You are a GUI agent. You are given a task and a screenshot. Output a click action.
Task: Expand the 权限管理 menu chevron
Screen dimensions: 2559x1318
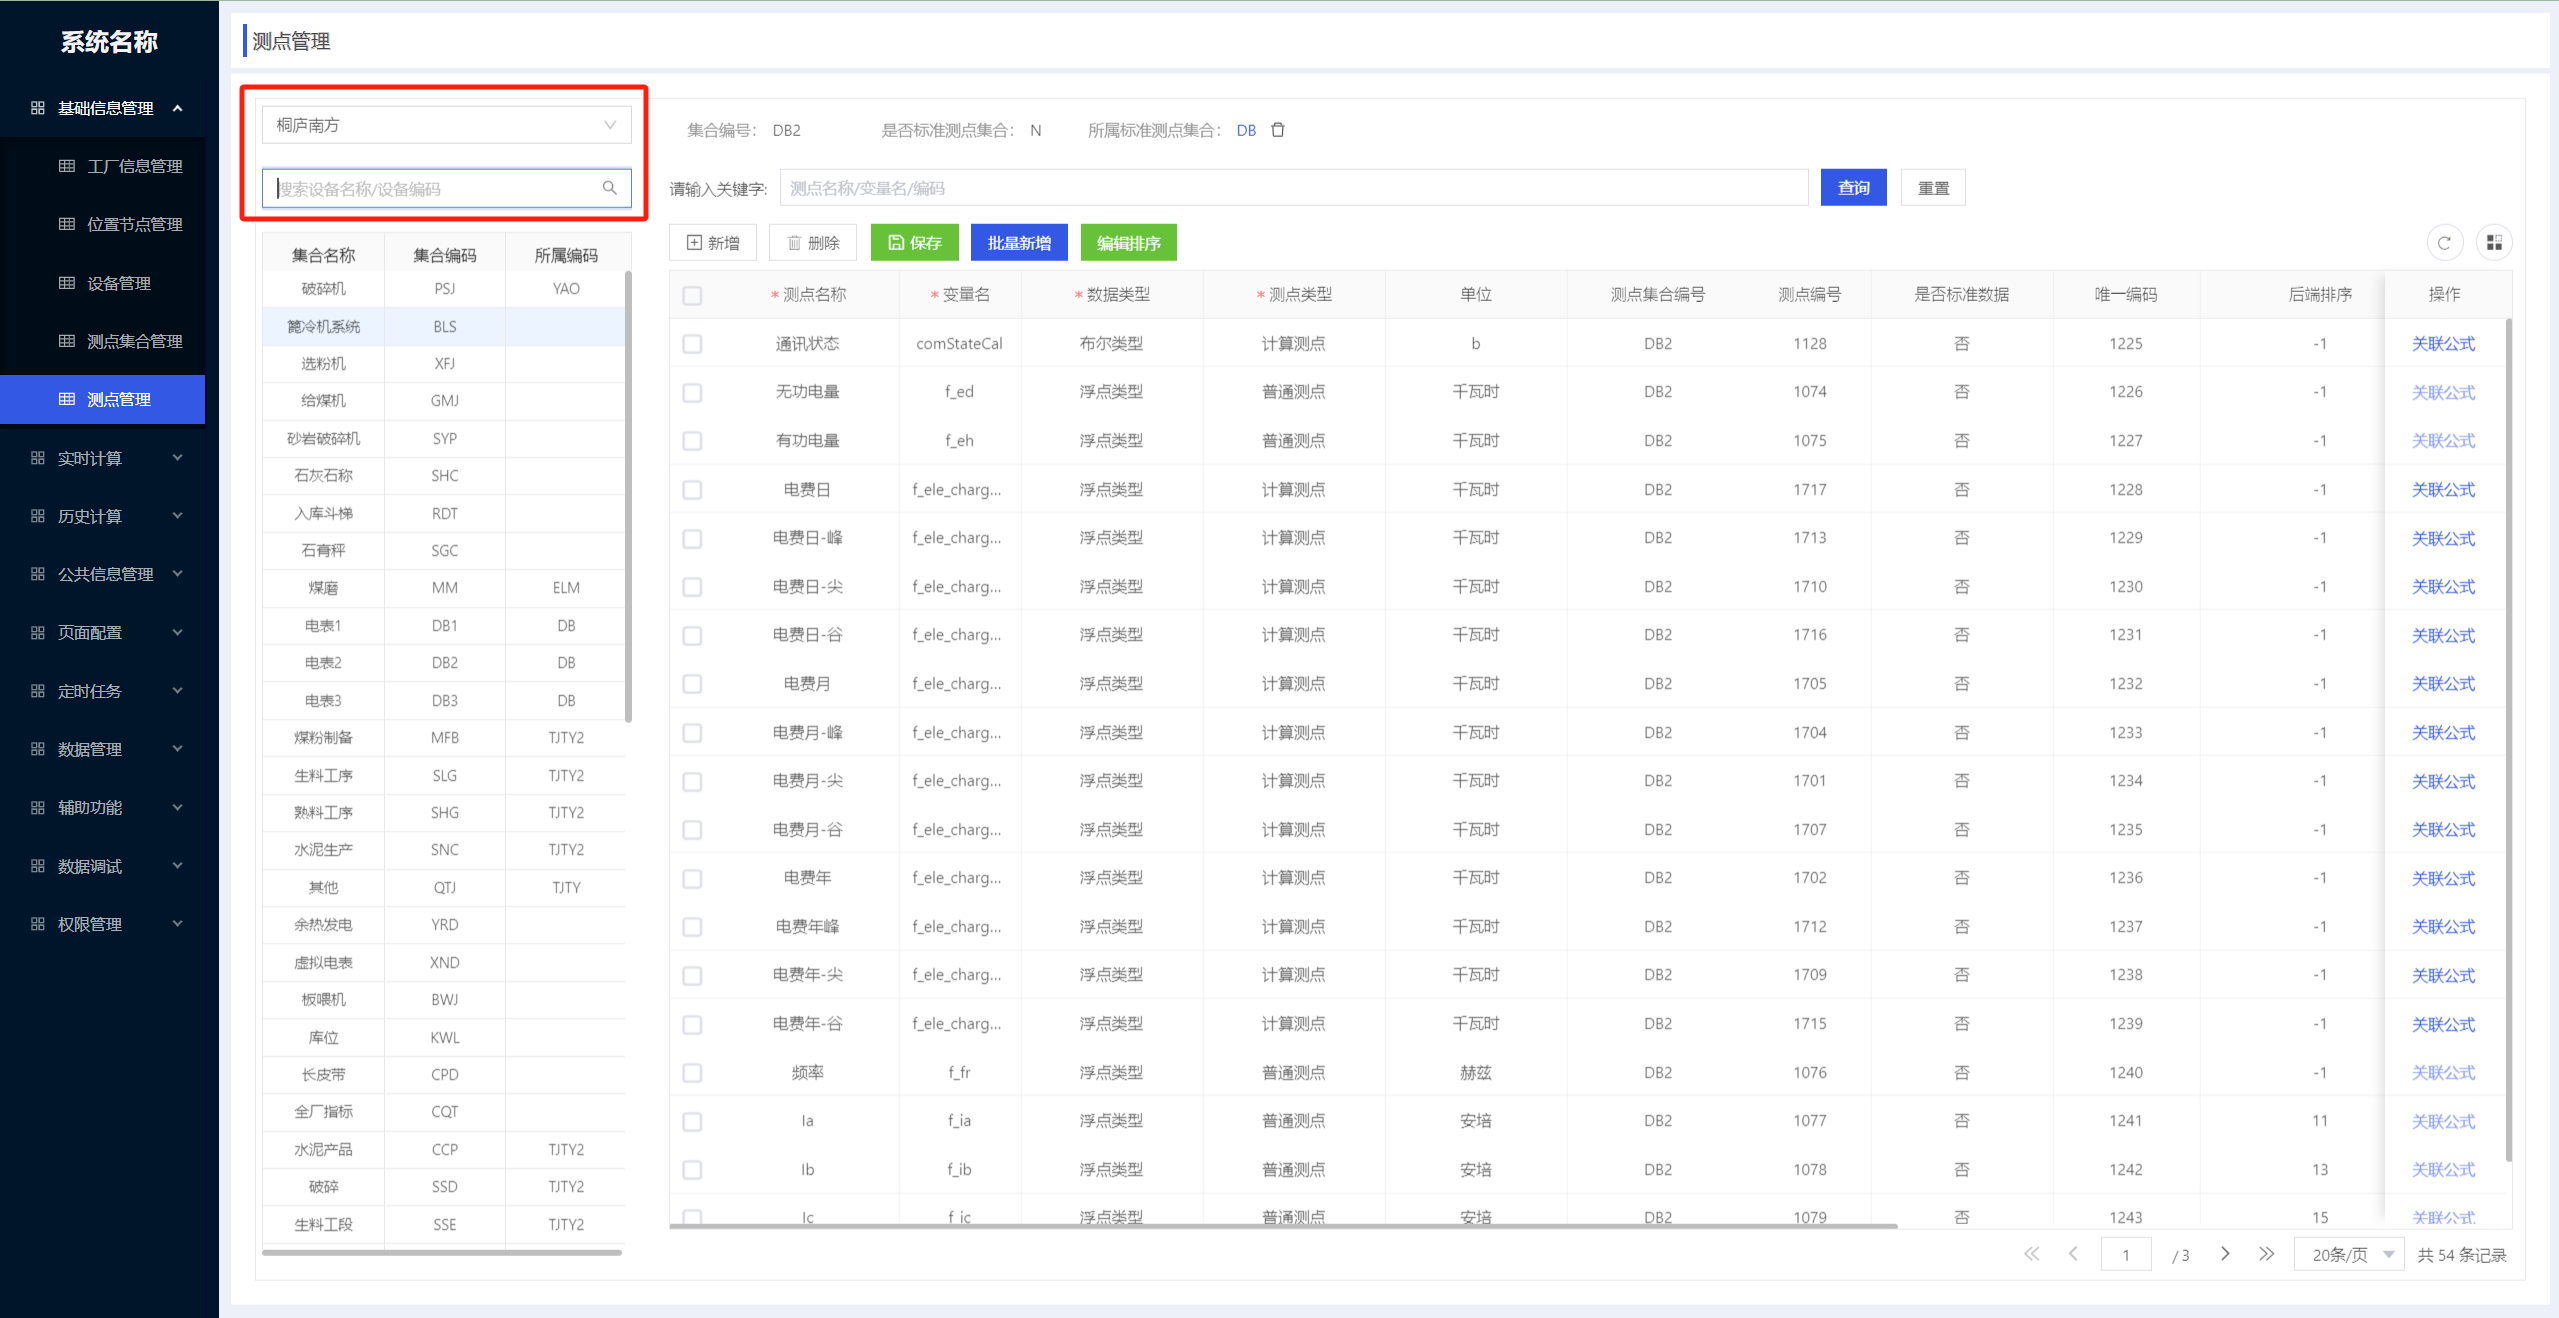[178, 924]
